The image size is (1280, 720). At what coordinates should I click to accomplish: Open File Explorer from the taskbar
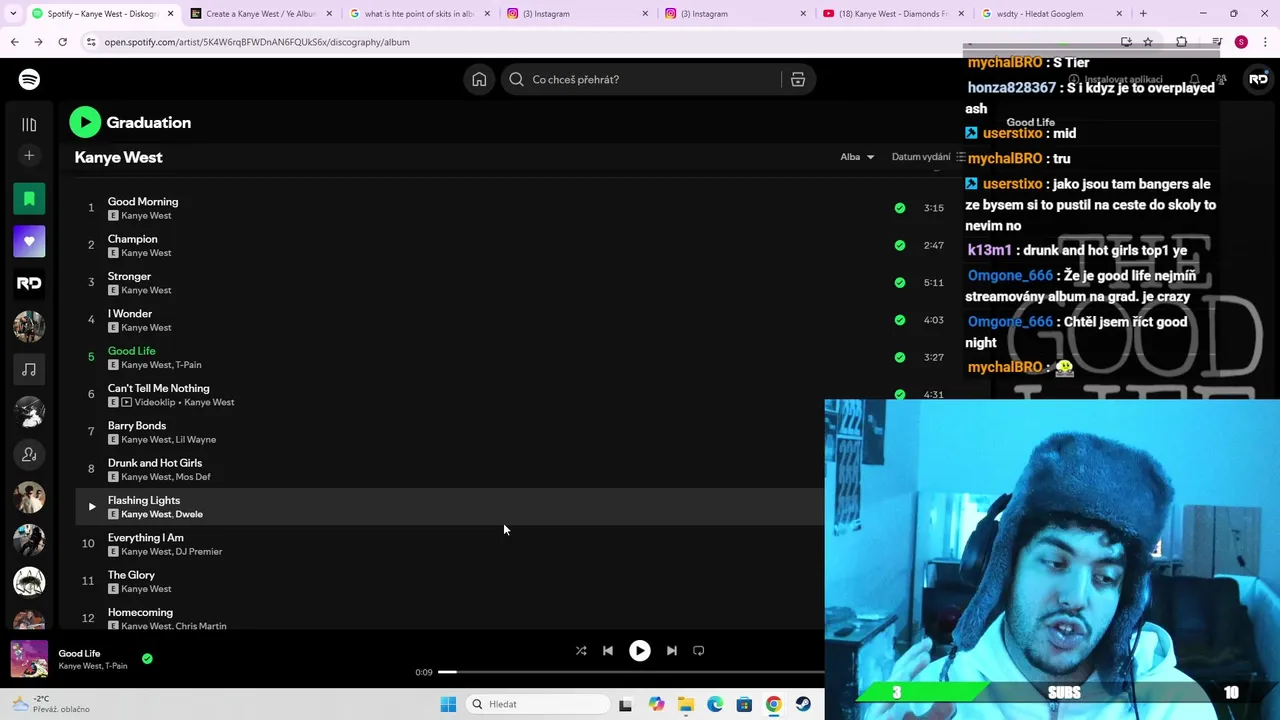[685, 704]
